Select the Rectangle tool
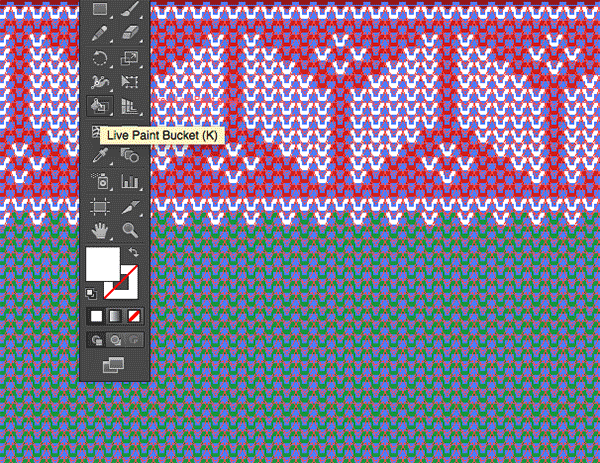600x463 pixels. tap(100, 8)
